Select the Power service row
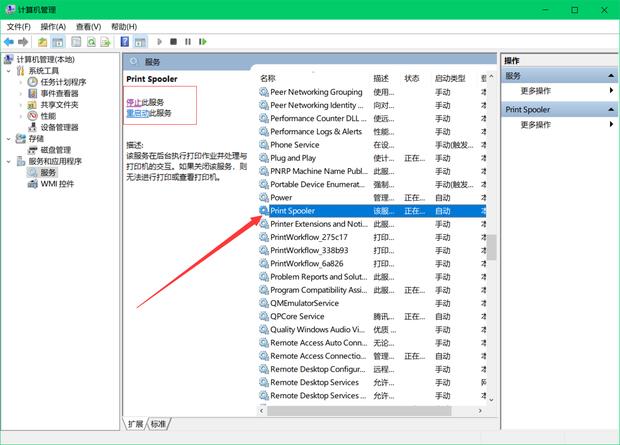The width and height of the screenshot is (620, 445). 281,198
